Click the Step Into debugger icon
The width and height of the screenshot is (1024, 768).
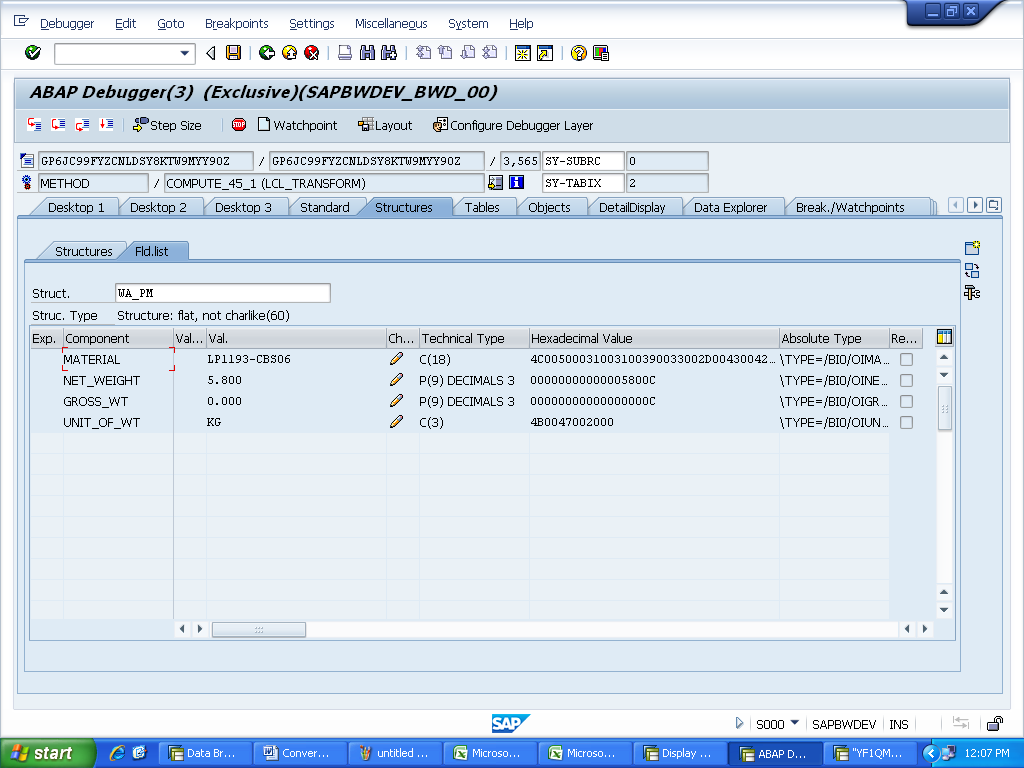pyautogui.click(x=34, y=124)
